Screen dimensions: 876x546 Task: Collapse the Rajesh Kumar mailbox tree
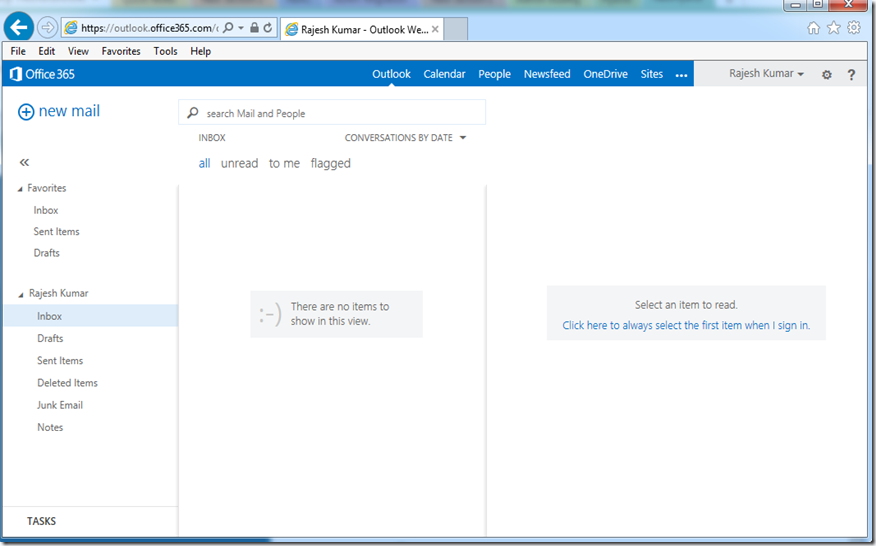pos(21,294)
